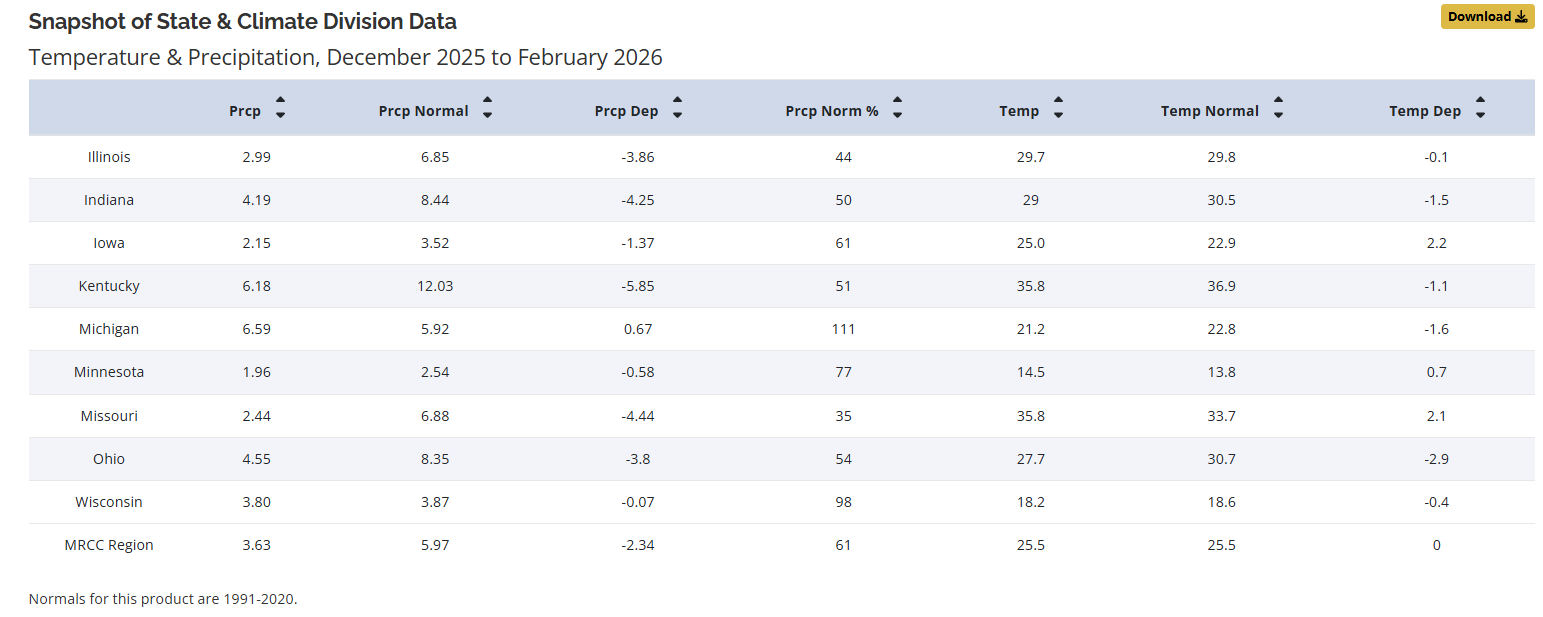
Task: Select the Missouri state label
Action: coord(109,416)
